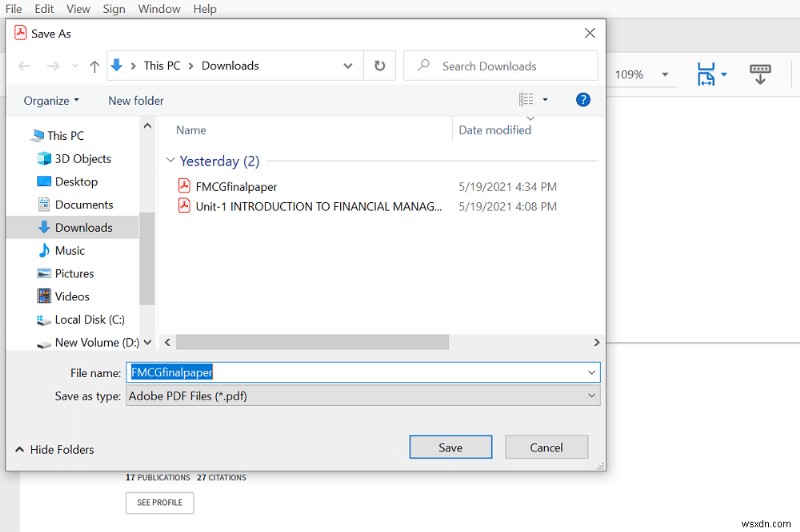This screenshot has height=532, width=800.
Task: Open the Help menu
Action: pyautogui.click(x=205, y=9)
